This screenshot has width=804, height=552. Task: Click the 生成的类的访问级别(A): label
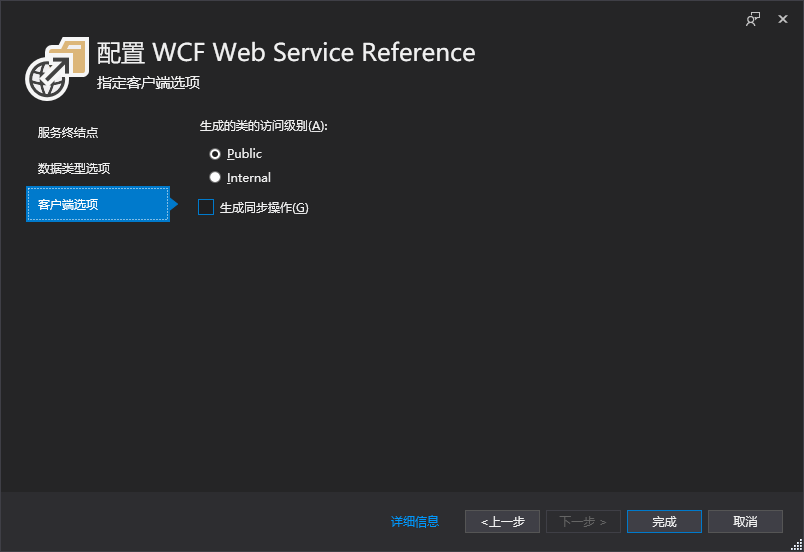pyautogui.click(x=264, y=126)
